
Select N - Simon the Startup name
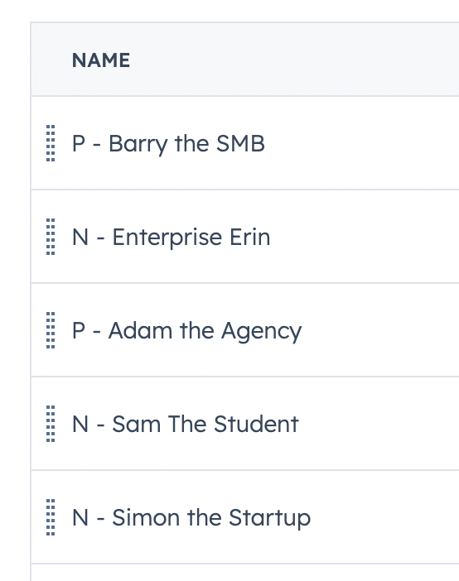pos(191,518)
